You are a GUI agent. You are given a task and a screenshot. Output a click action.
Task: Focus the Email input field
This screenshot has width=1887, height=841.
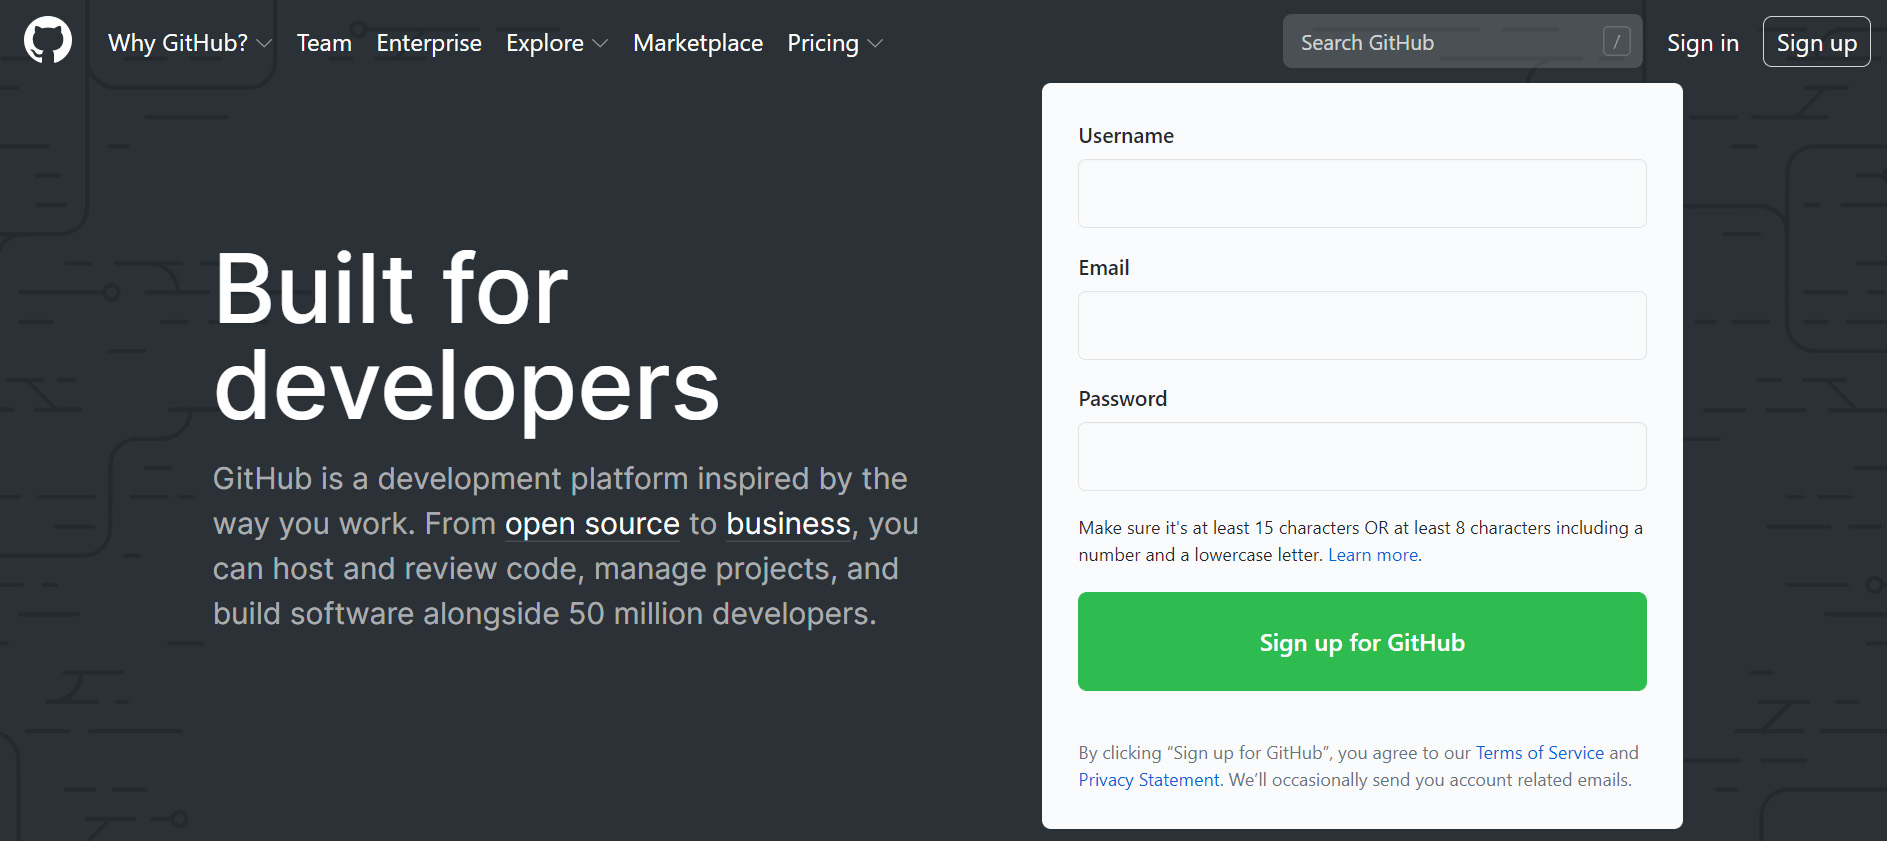point(1362,325)
